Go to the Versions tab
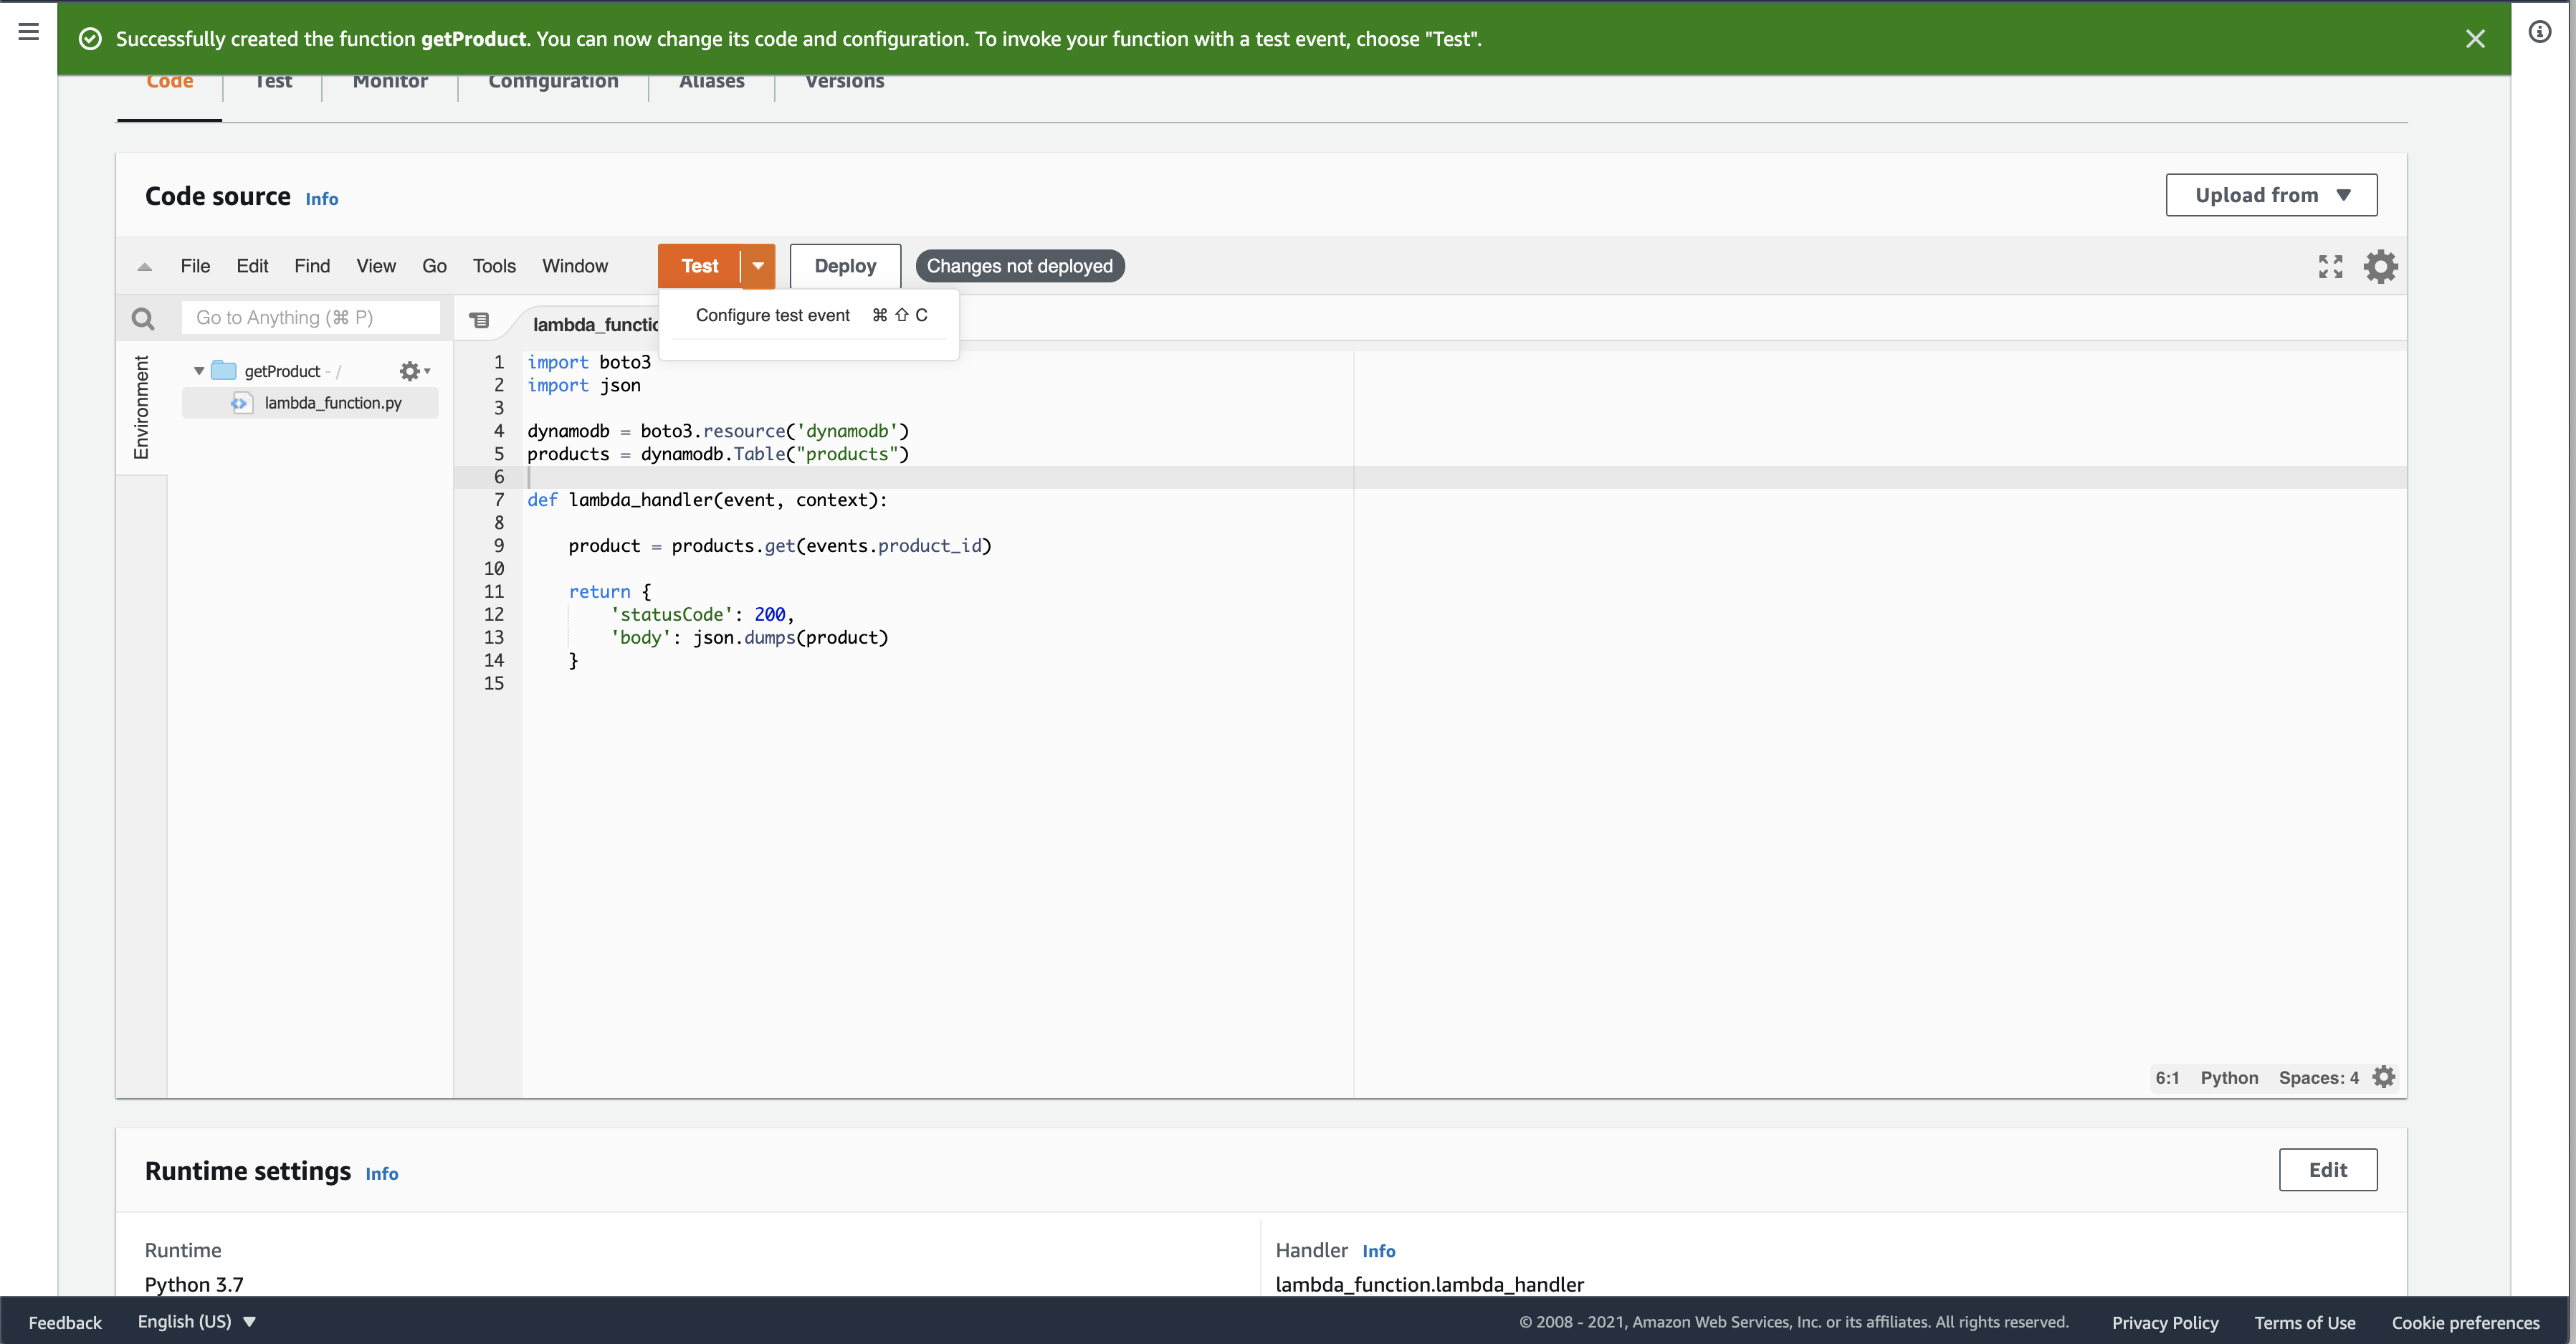Screen dimensions: 2576x1344 844,82
